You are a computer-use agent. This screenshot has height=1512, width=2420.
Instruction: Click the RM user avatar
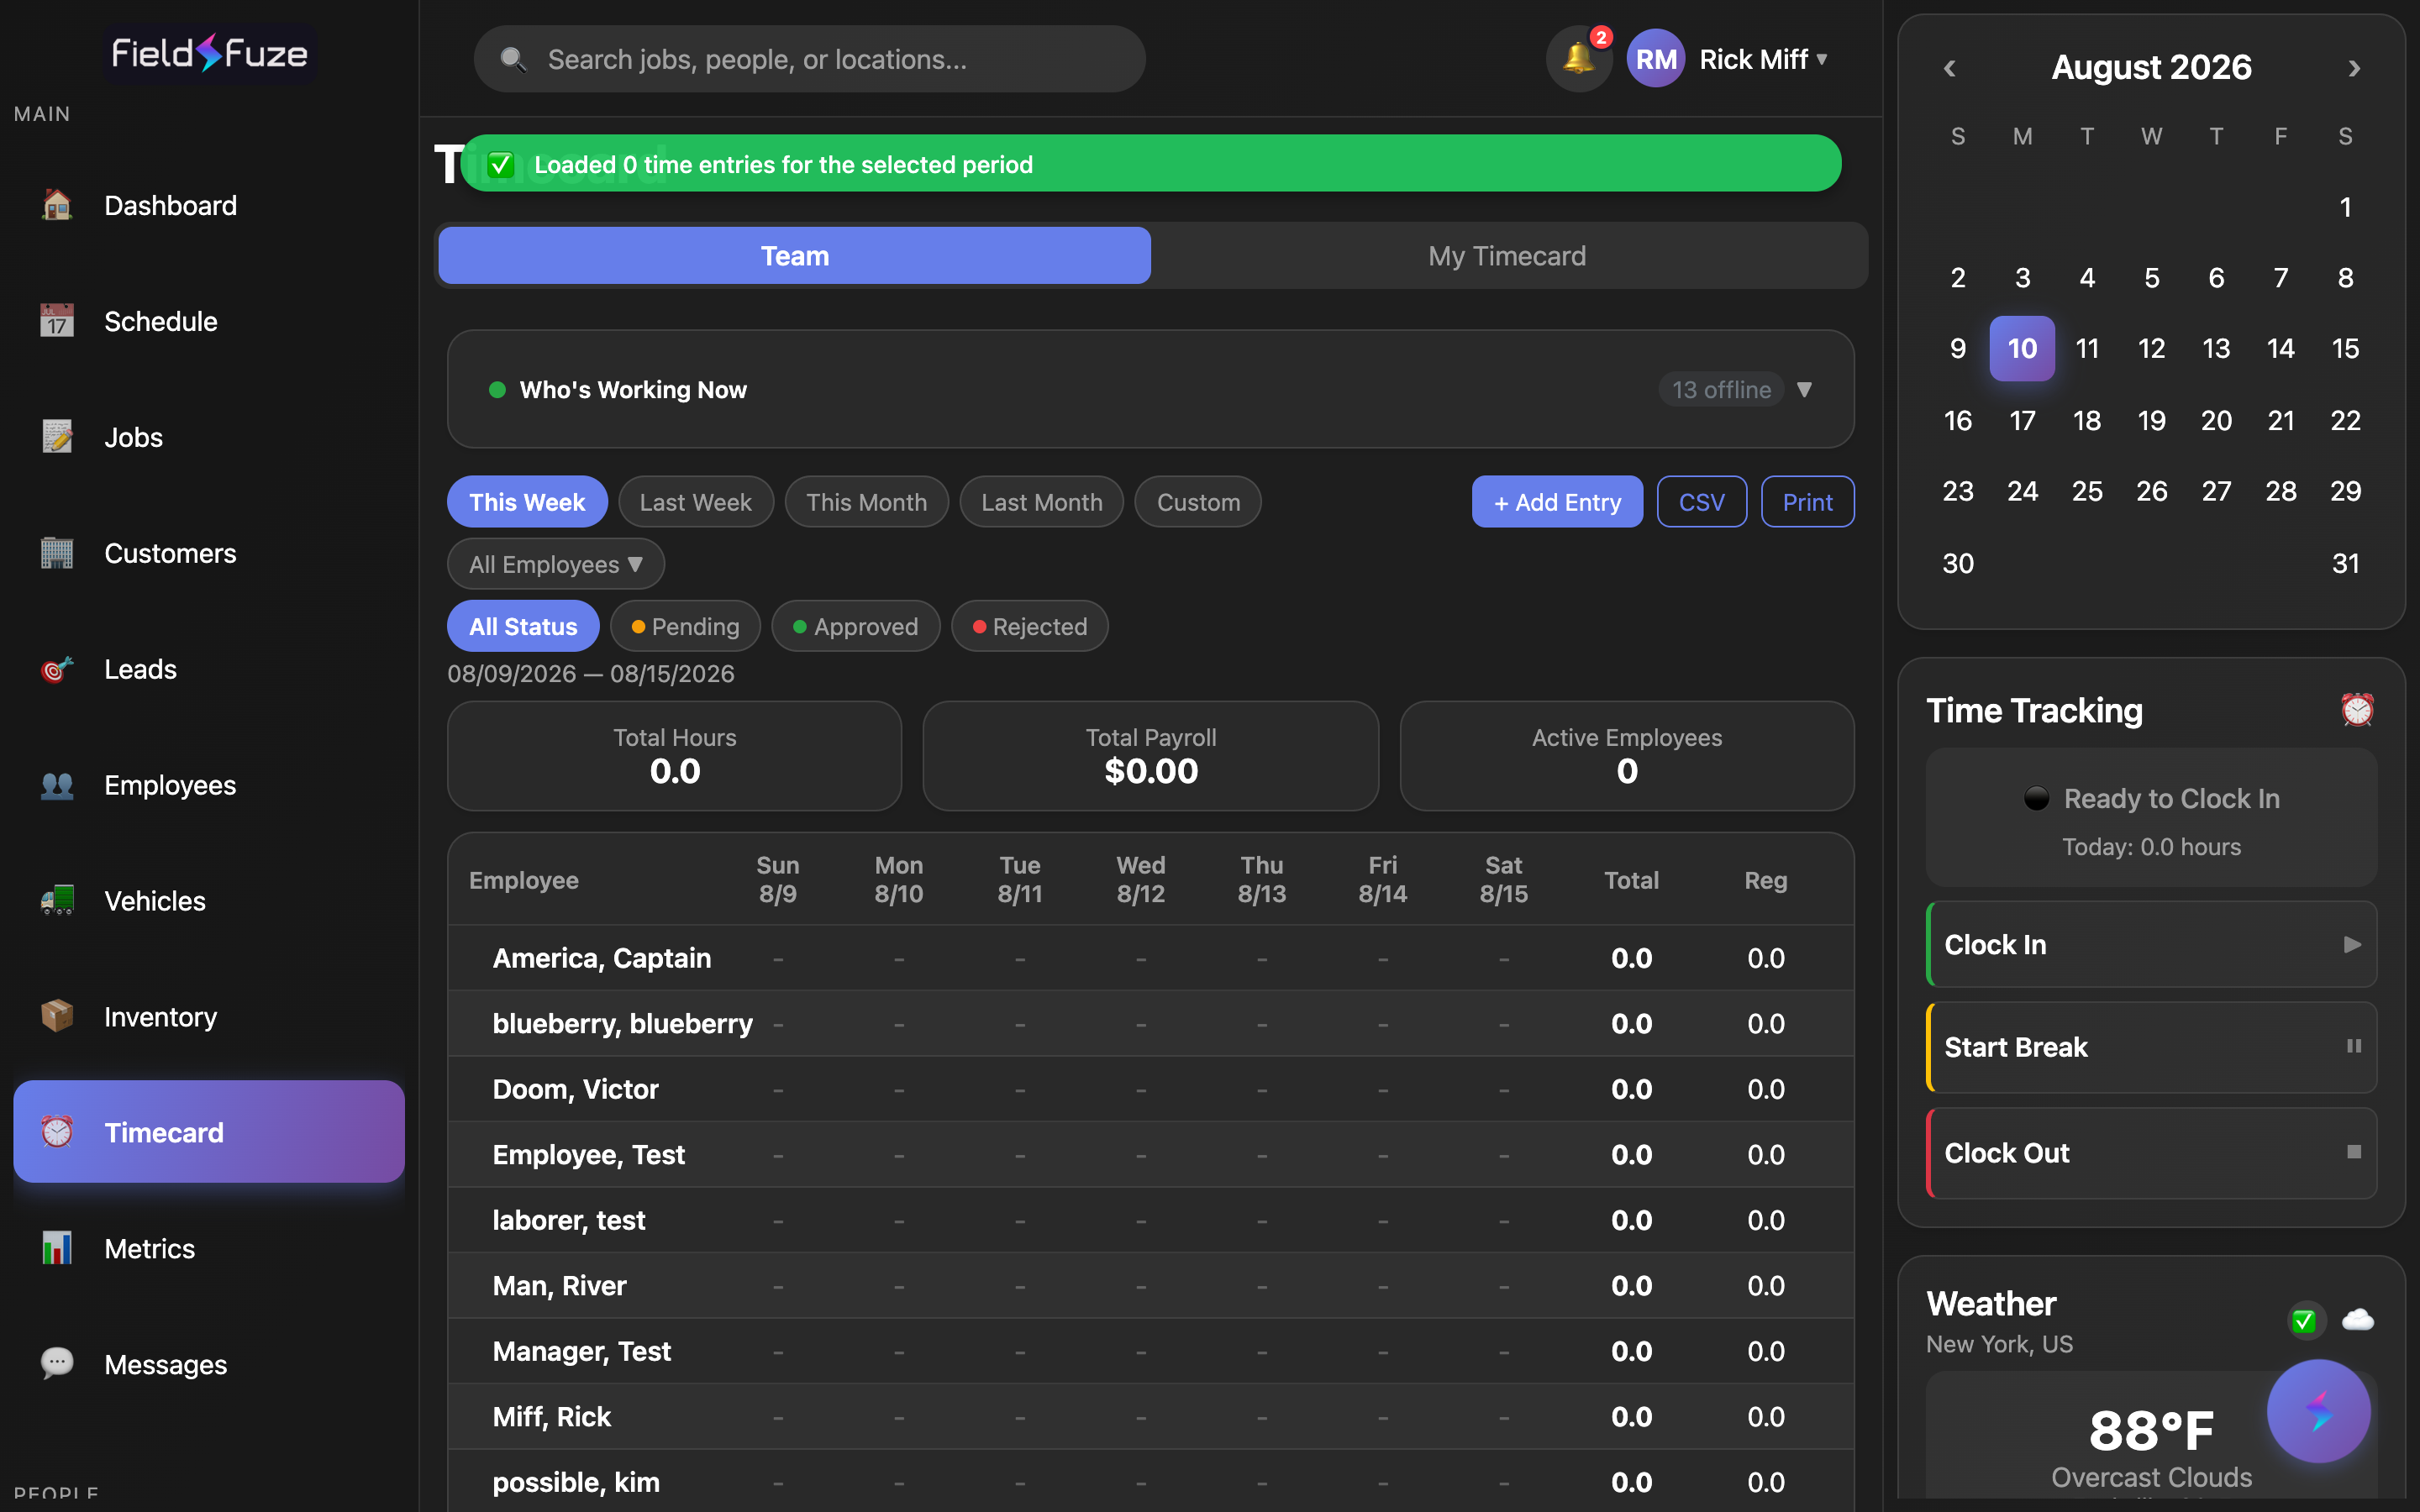(x=1656, y=59)
